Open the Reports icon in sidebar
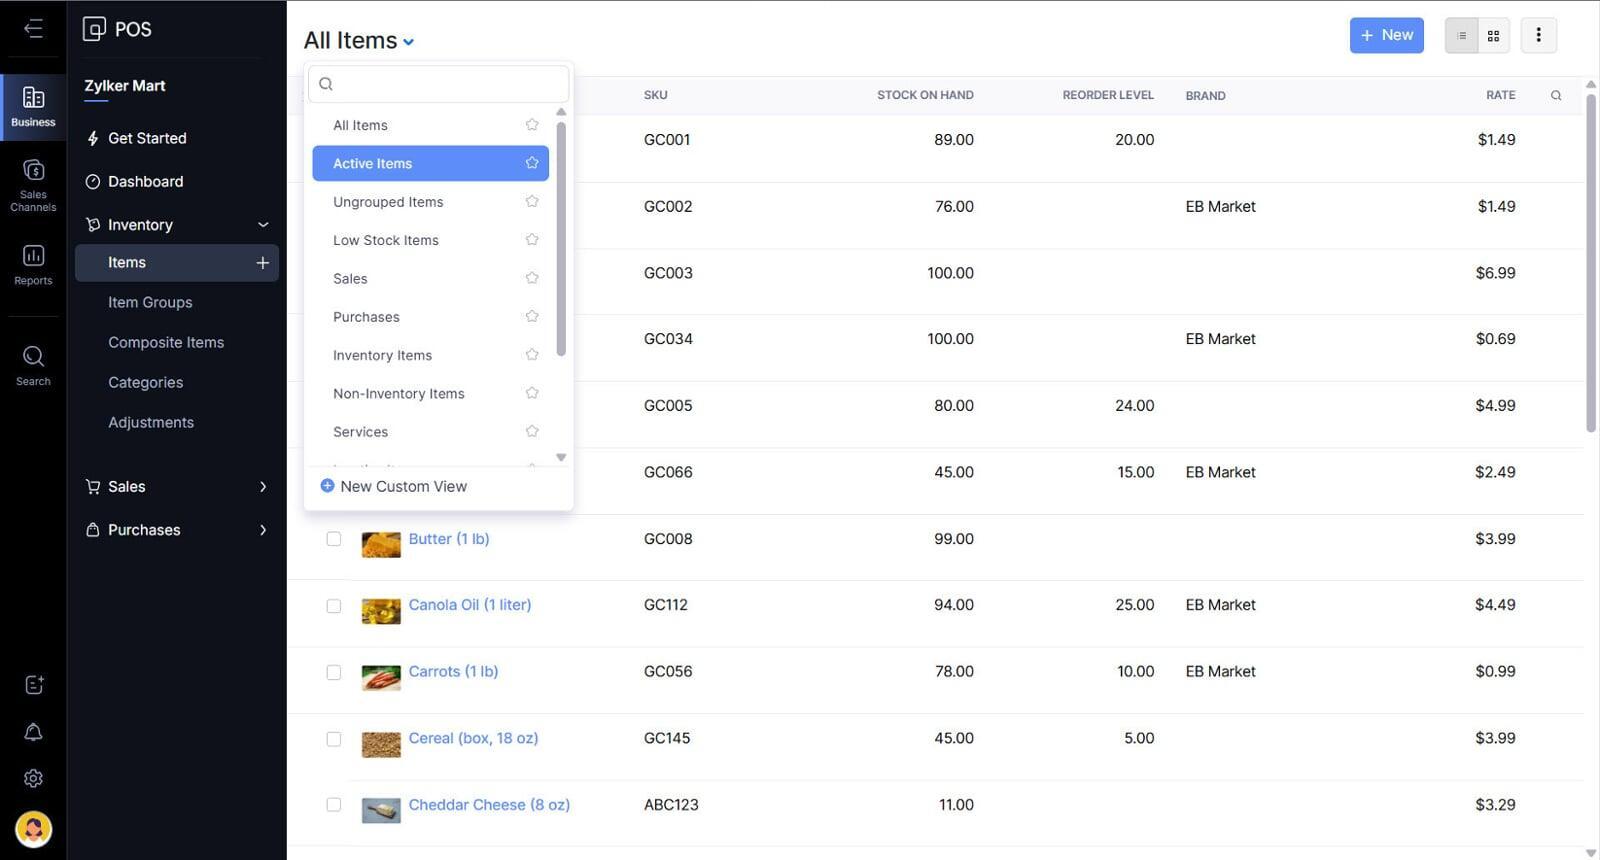The height and width of the screenshot is (860, 1600). [x=33, y=265]
